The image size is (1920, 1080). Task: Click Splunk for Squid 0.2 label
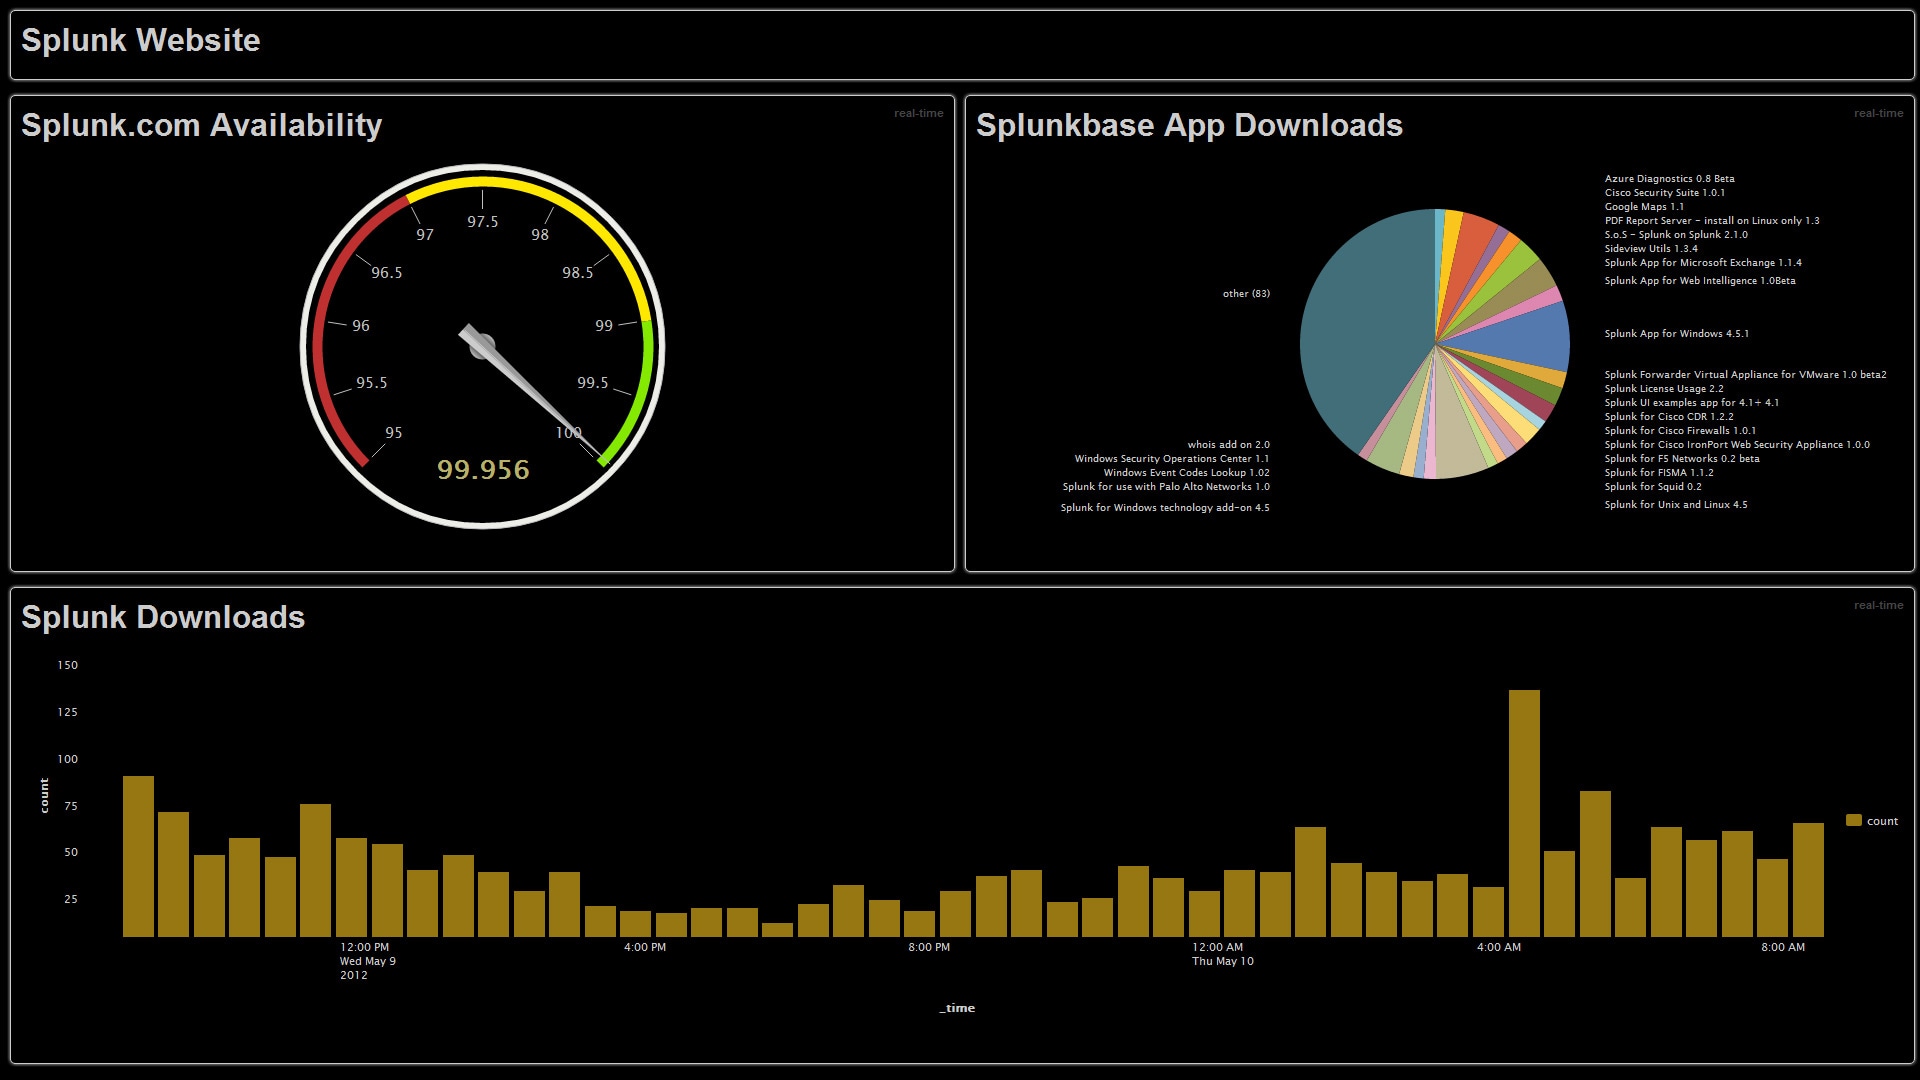[x=1653, y=487]
